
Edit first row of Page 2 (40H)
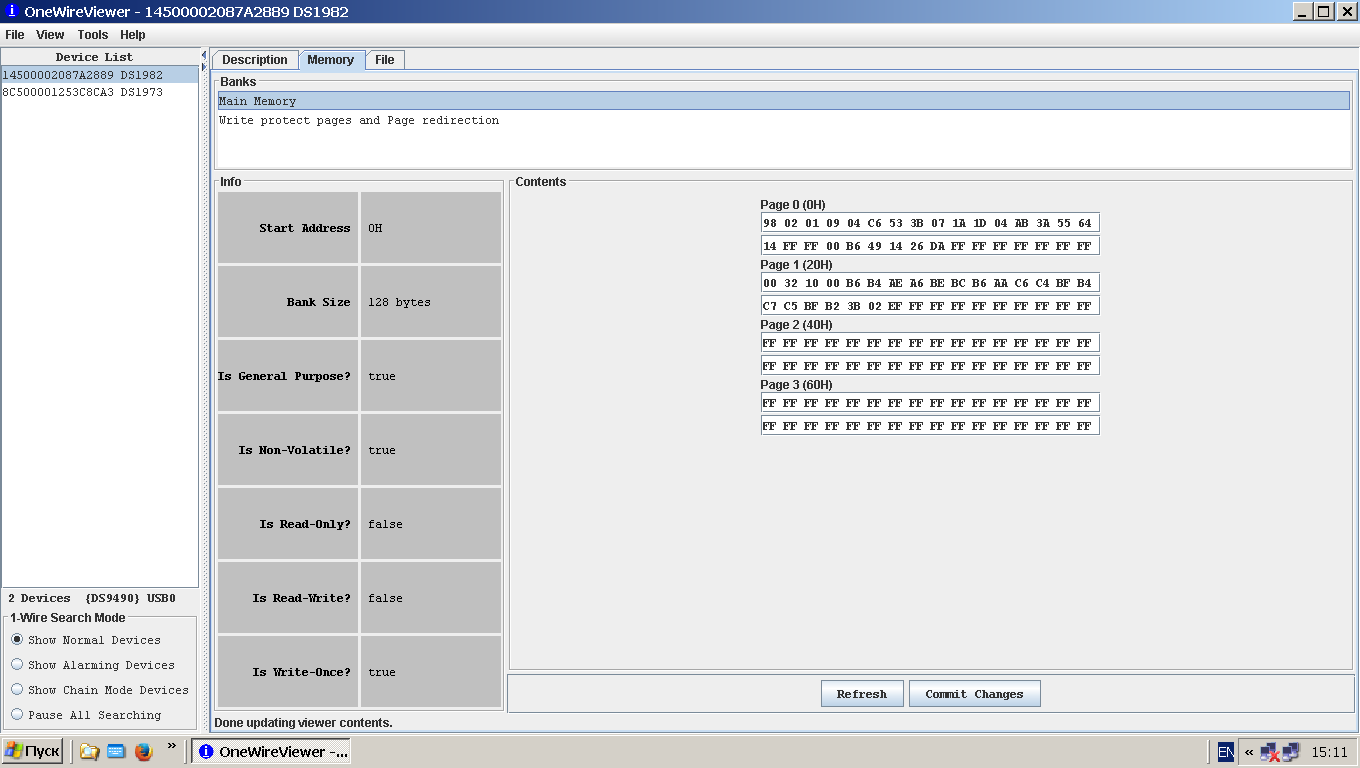(x=930, y=343)
